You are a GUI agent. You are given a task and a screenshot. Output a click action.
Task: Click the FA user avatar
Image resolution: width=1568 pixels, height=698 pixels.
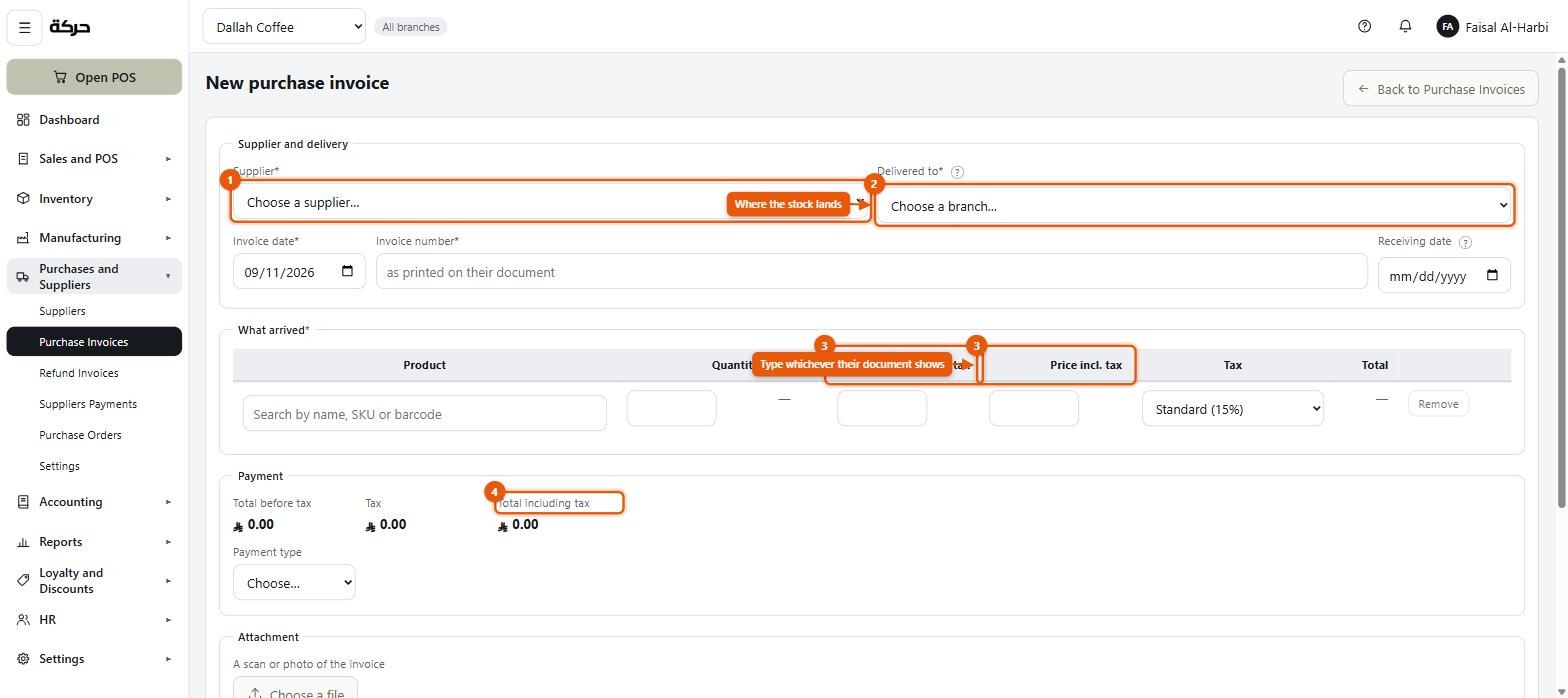point(1447,27)
